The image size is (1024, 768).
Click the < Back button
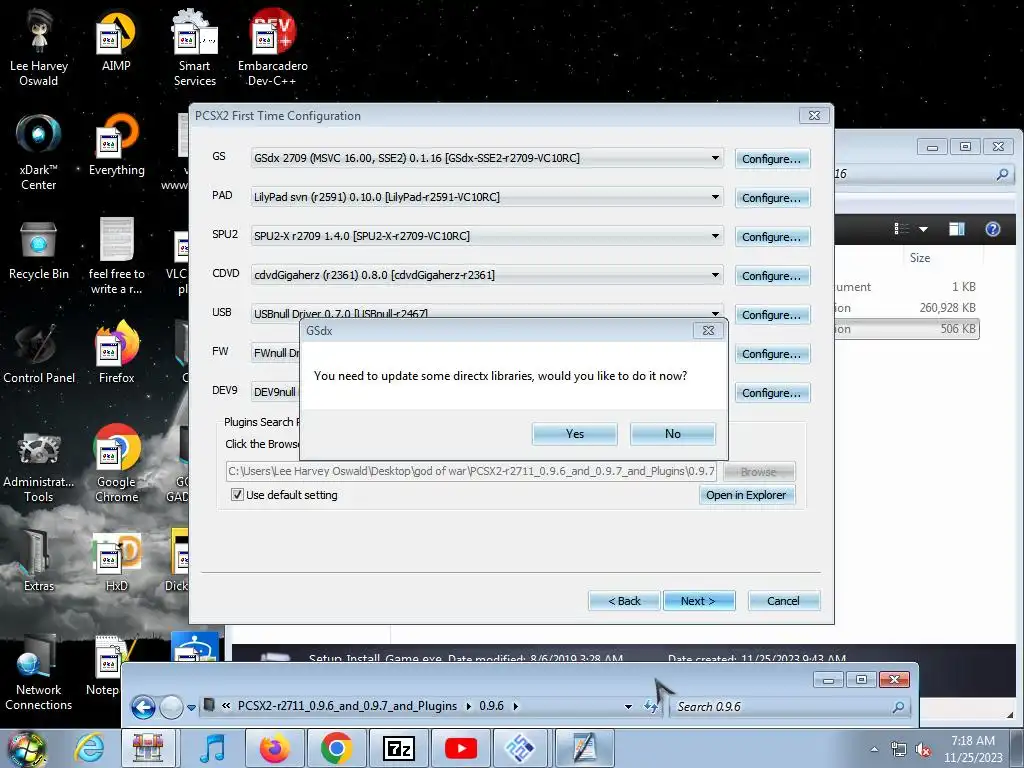click(x=624, y=601)
